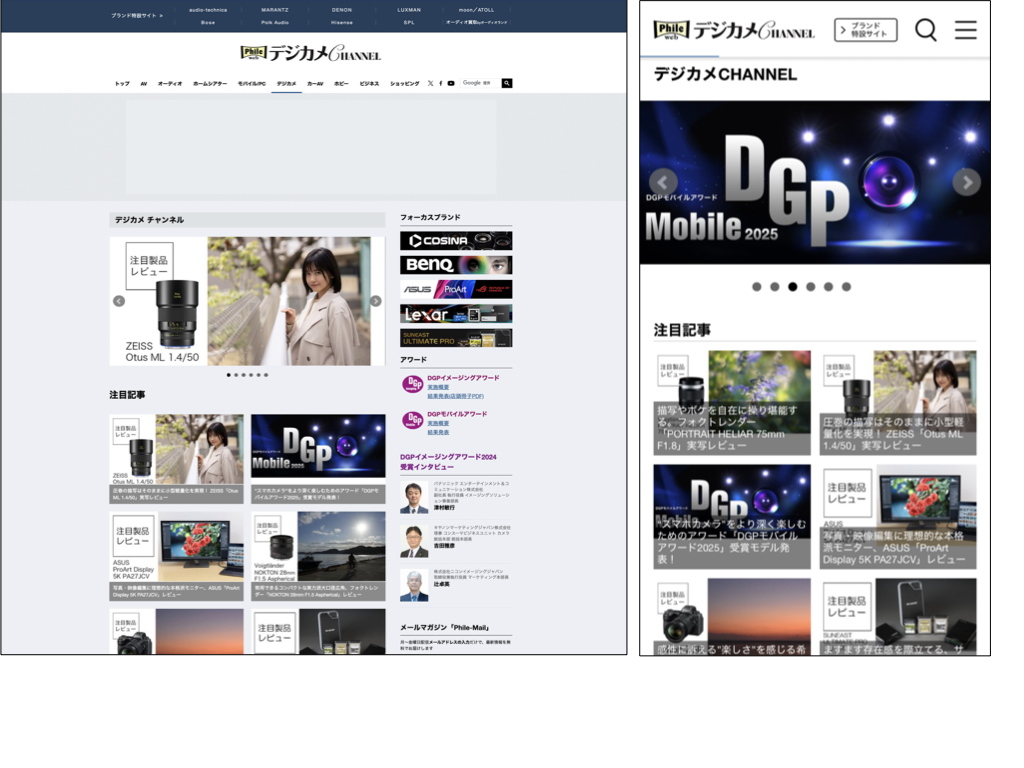Open the X (Twitter) icon in desktop nav

pyautogui.click(x=430, y=84)
